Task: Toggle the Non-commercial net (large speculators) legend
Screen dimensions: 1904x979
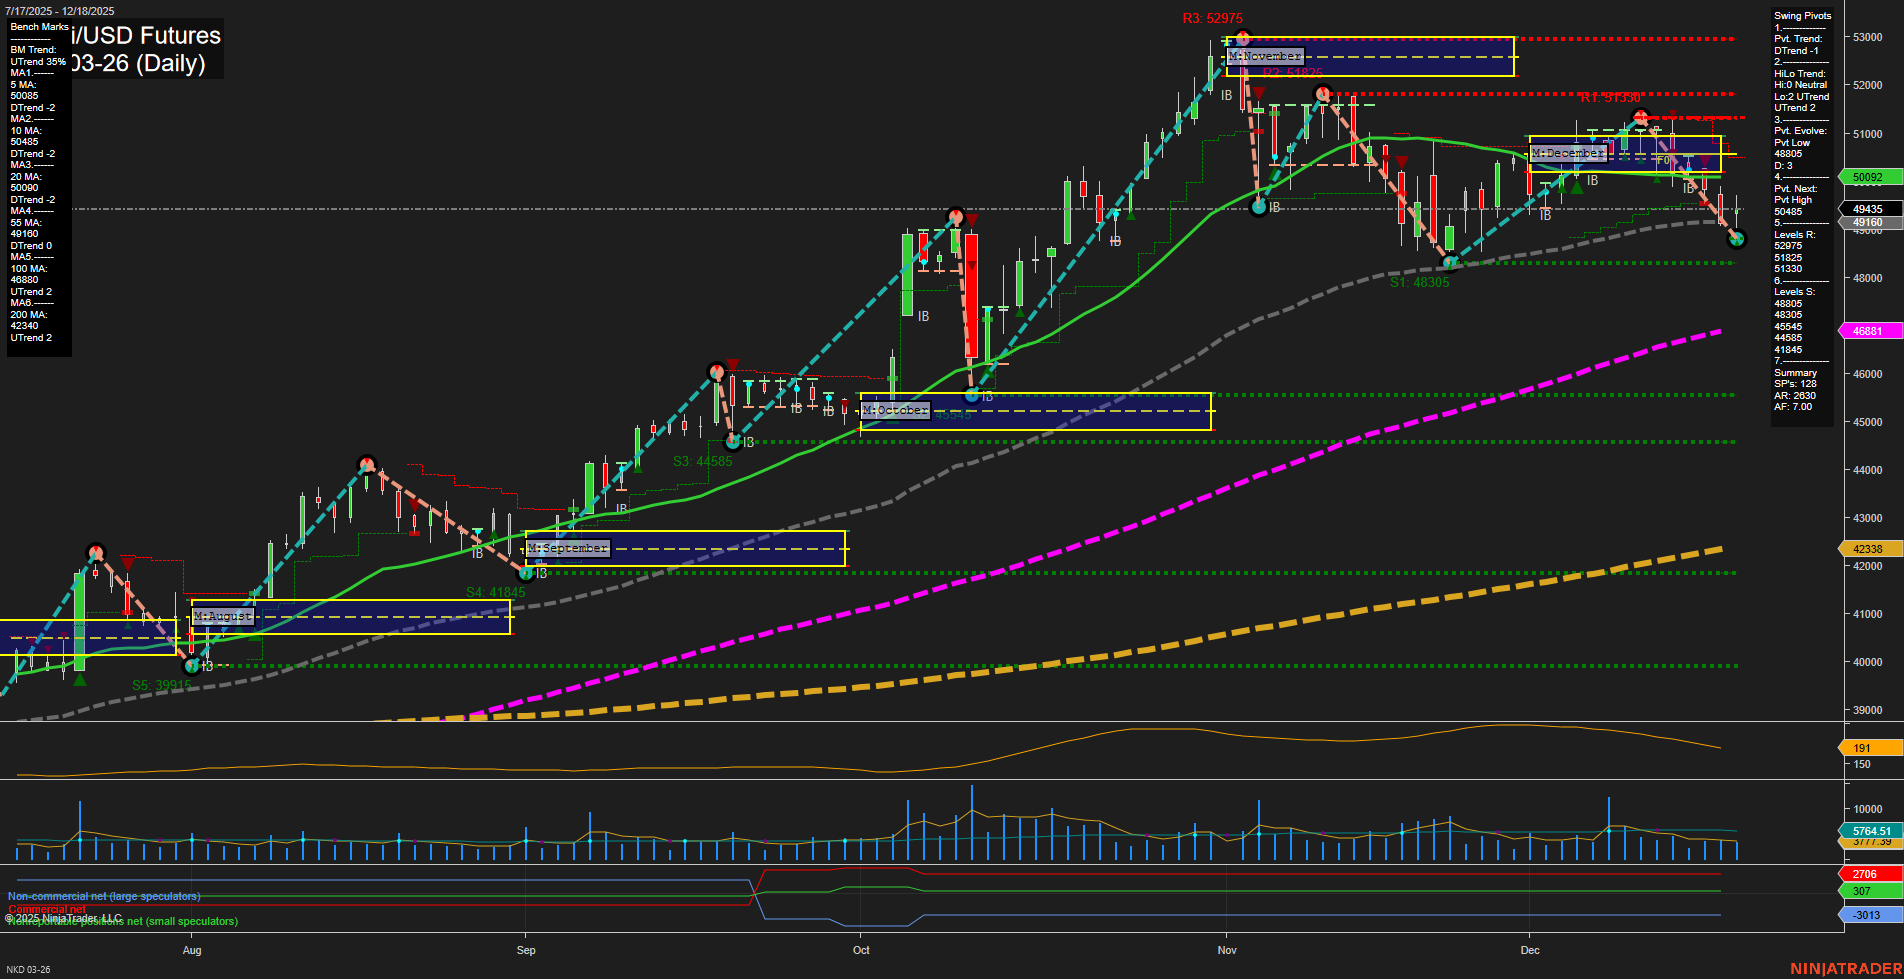Action: point(107,897)
